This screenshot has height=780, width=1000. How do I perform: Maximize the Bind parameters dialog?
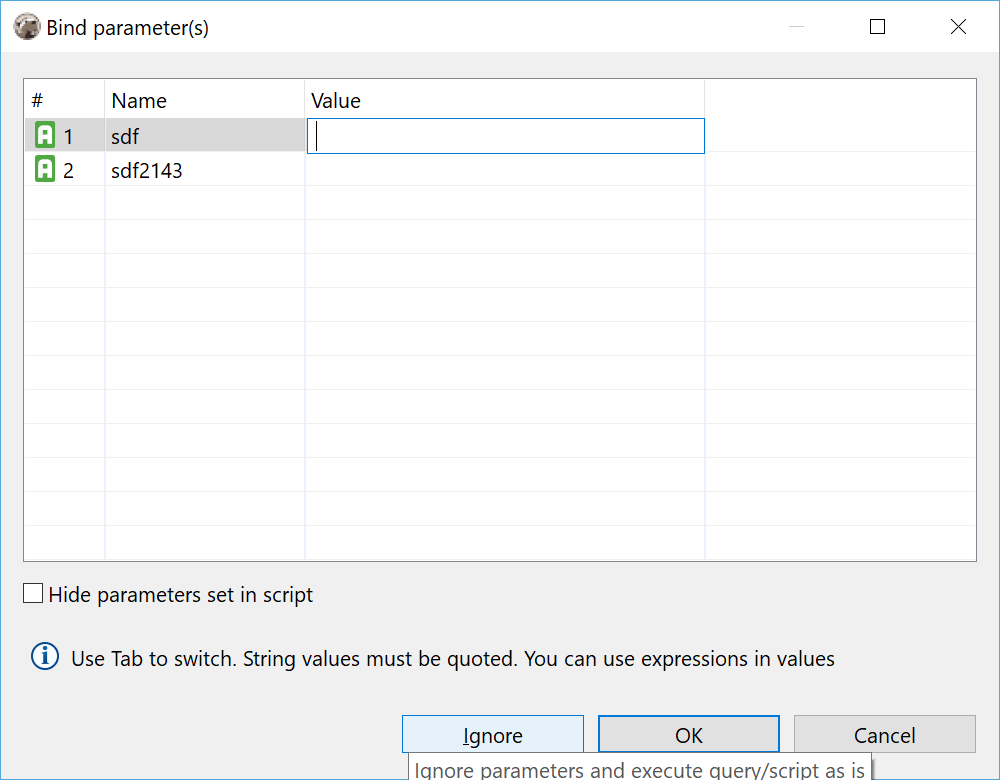point(877,27)
